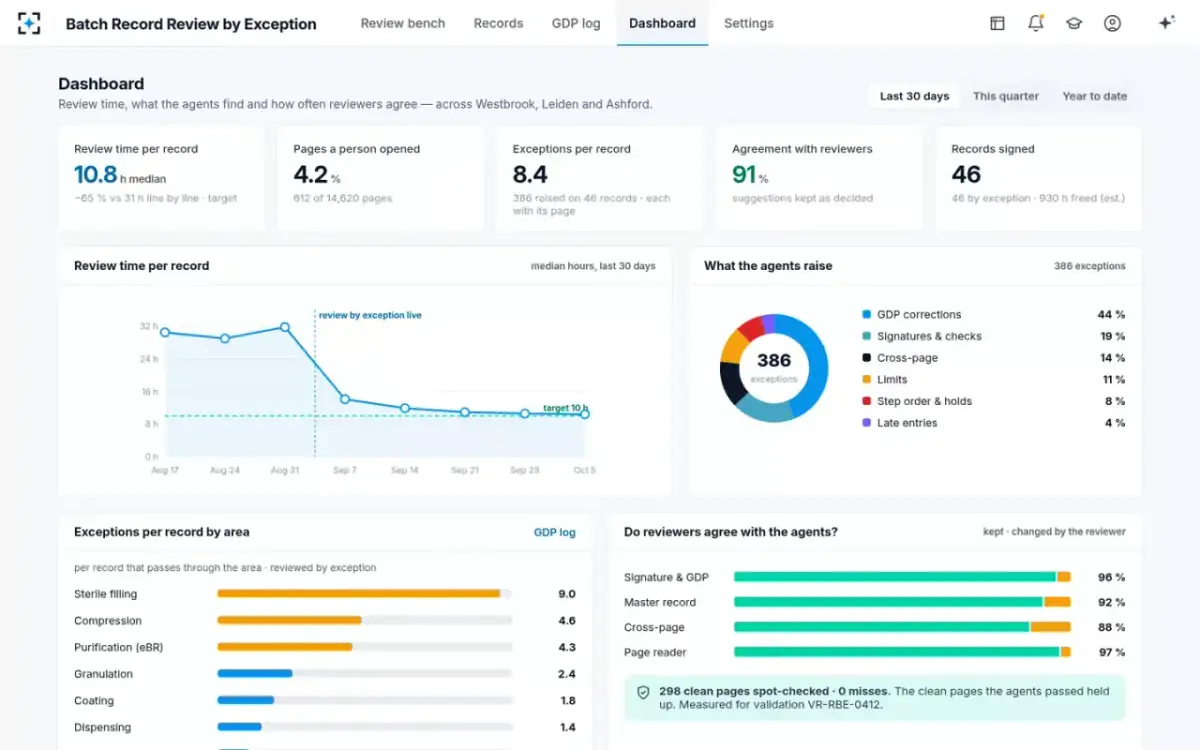Click the "298 clean pages spot-checked" text
The image size is (1200, 750).
click(744, 691)
